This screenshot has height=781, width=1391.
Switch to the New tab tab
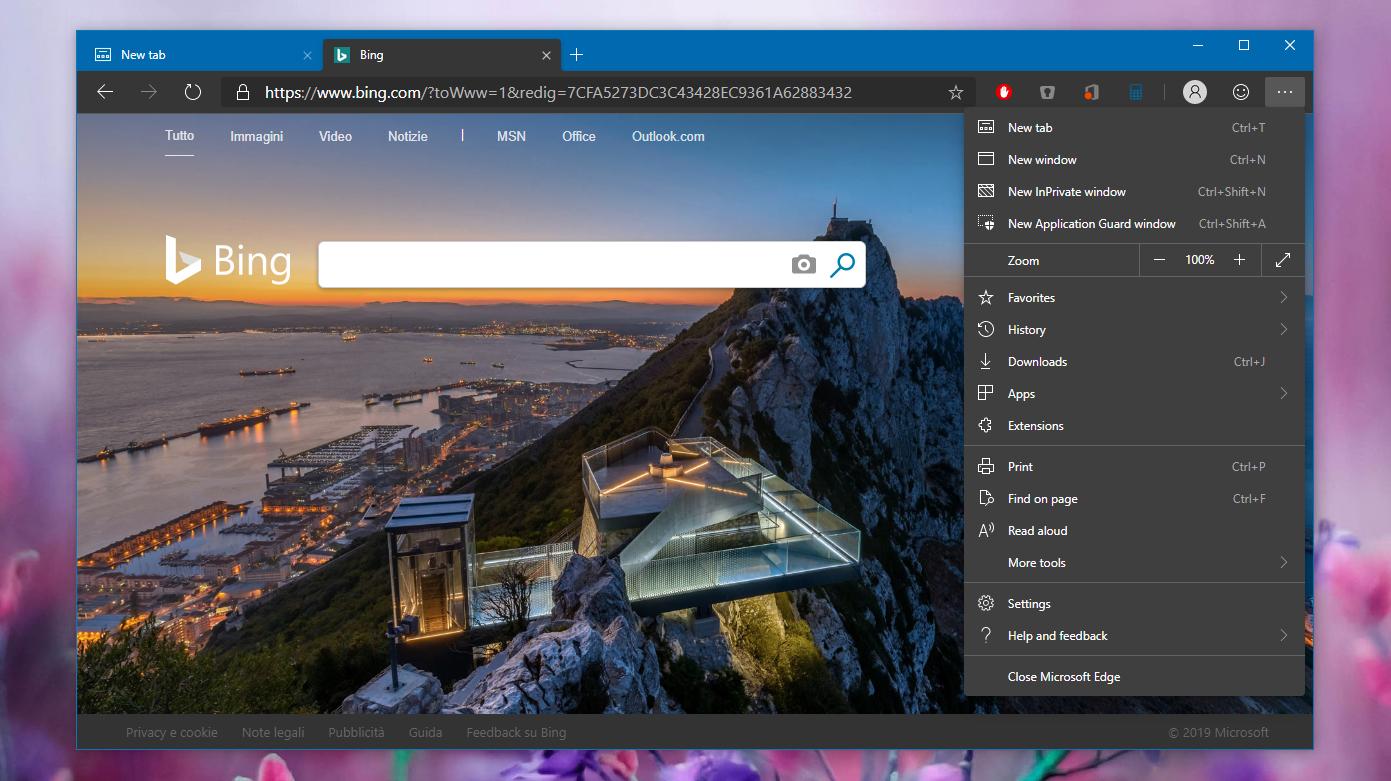click(x=200, y=55)
